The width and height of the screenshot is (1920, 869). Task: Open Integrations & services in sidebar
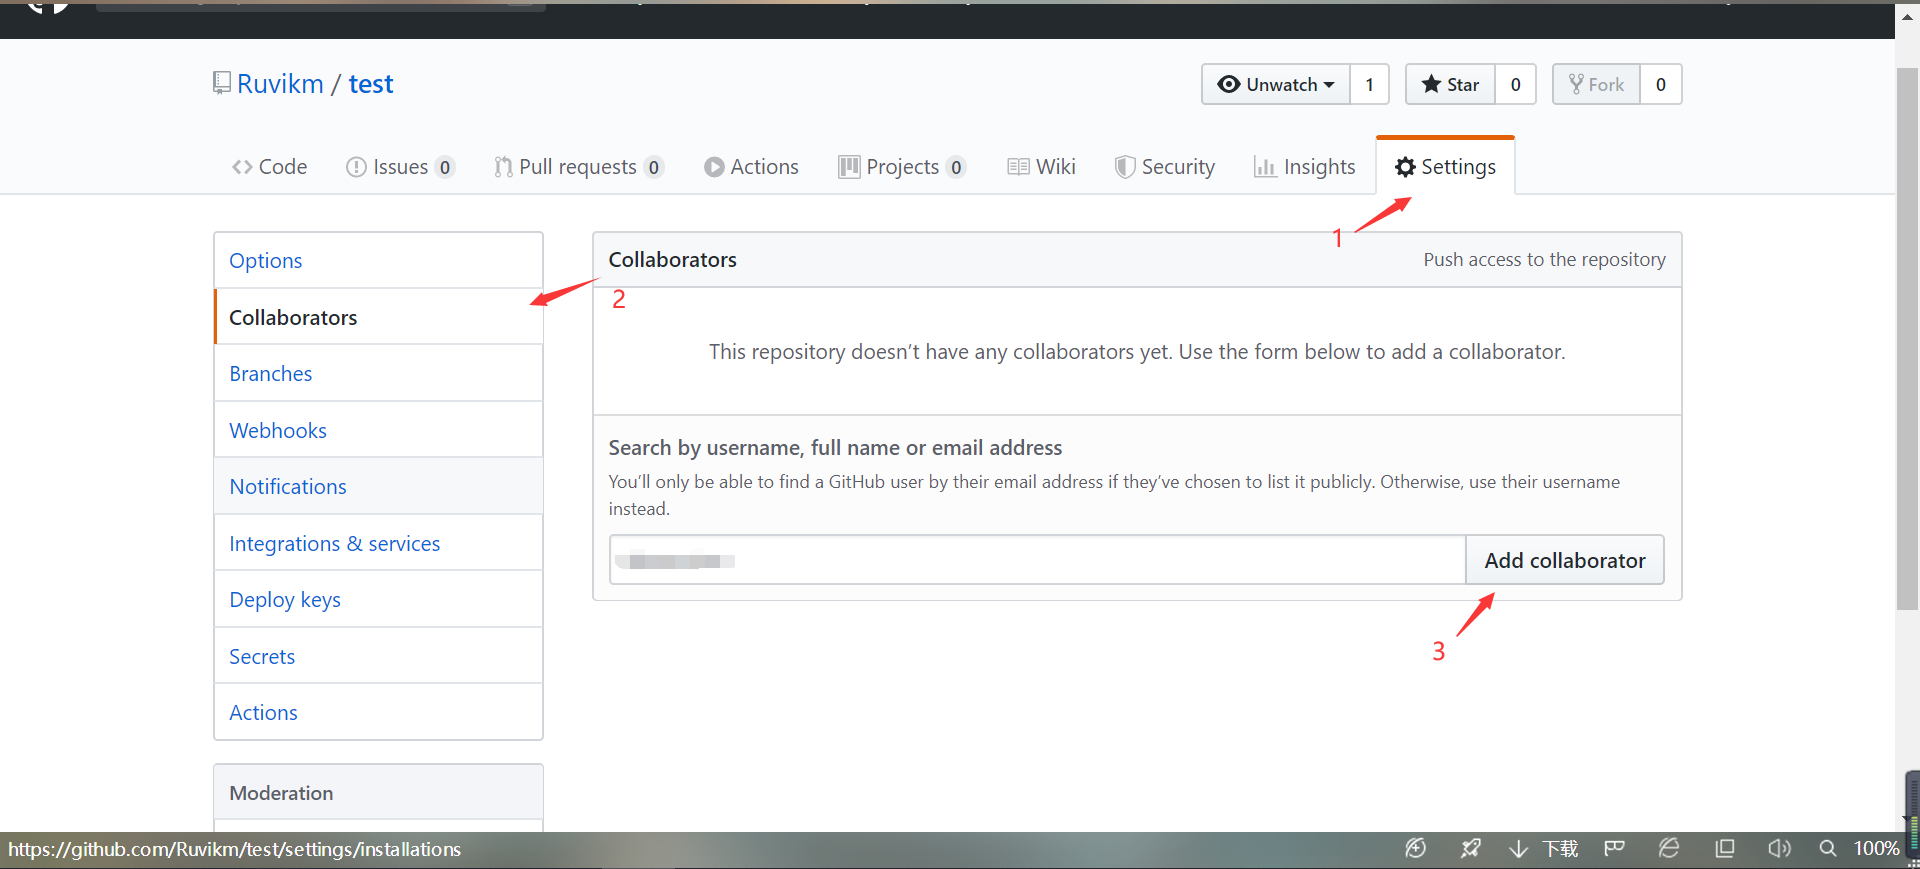tap(378, 543)
